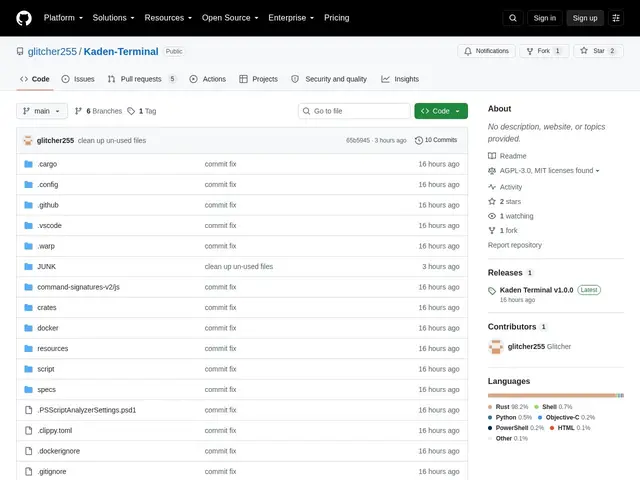Click Report repository link
The width and height of the screenshot is (640, 480).
515,245
